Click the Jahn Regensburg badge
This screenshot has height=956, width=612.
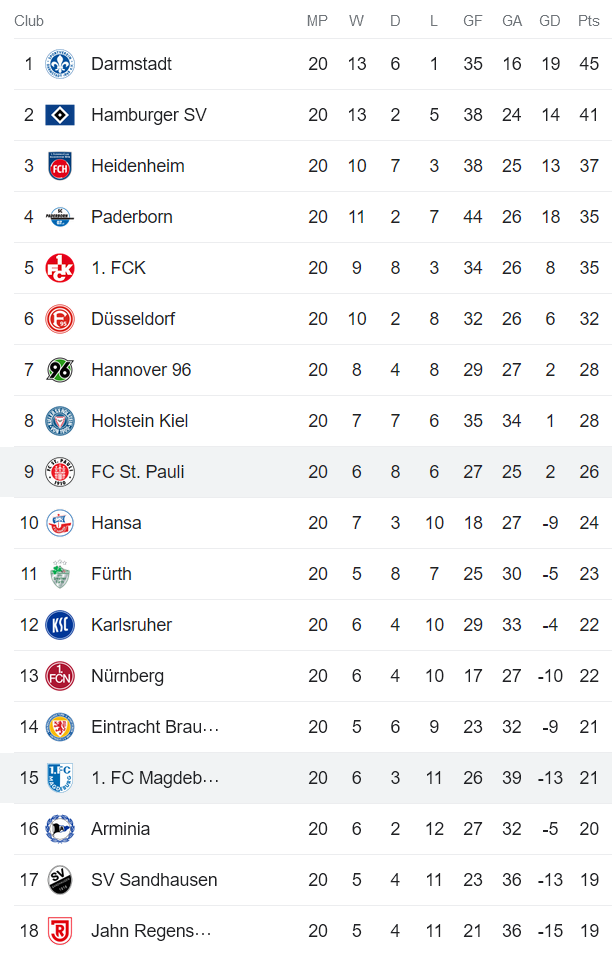[x=58, y=930]
